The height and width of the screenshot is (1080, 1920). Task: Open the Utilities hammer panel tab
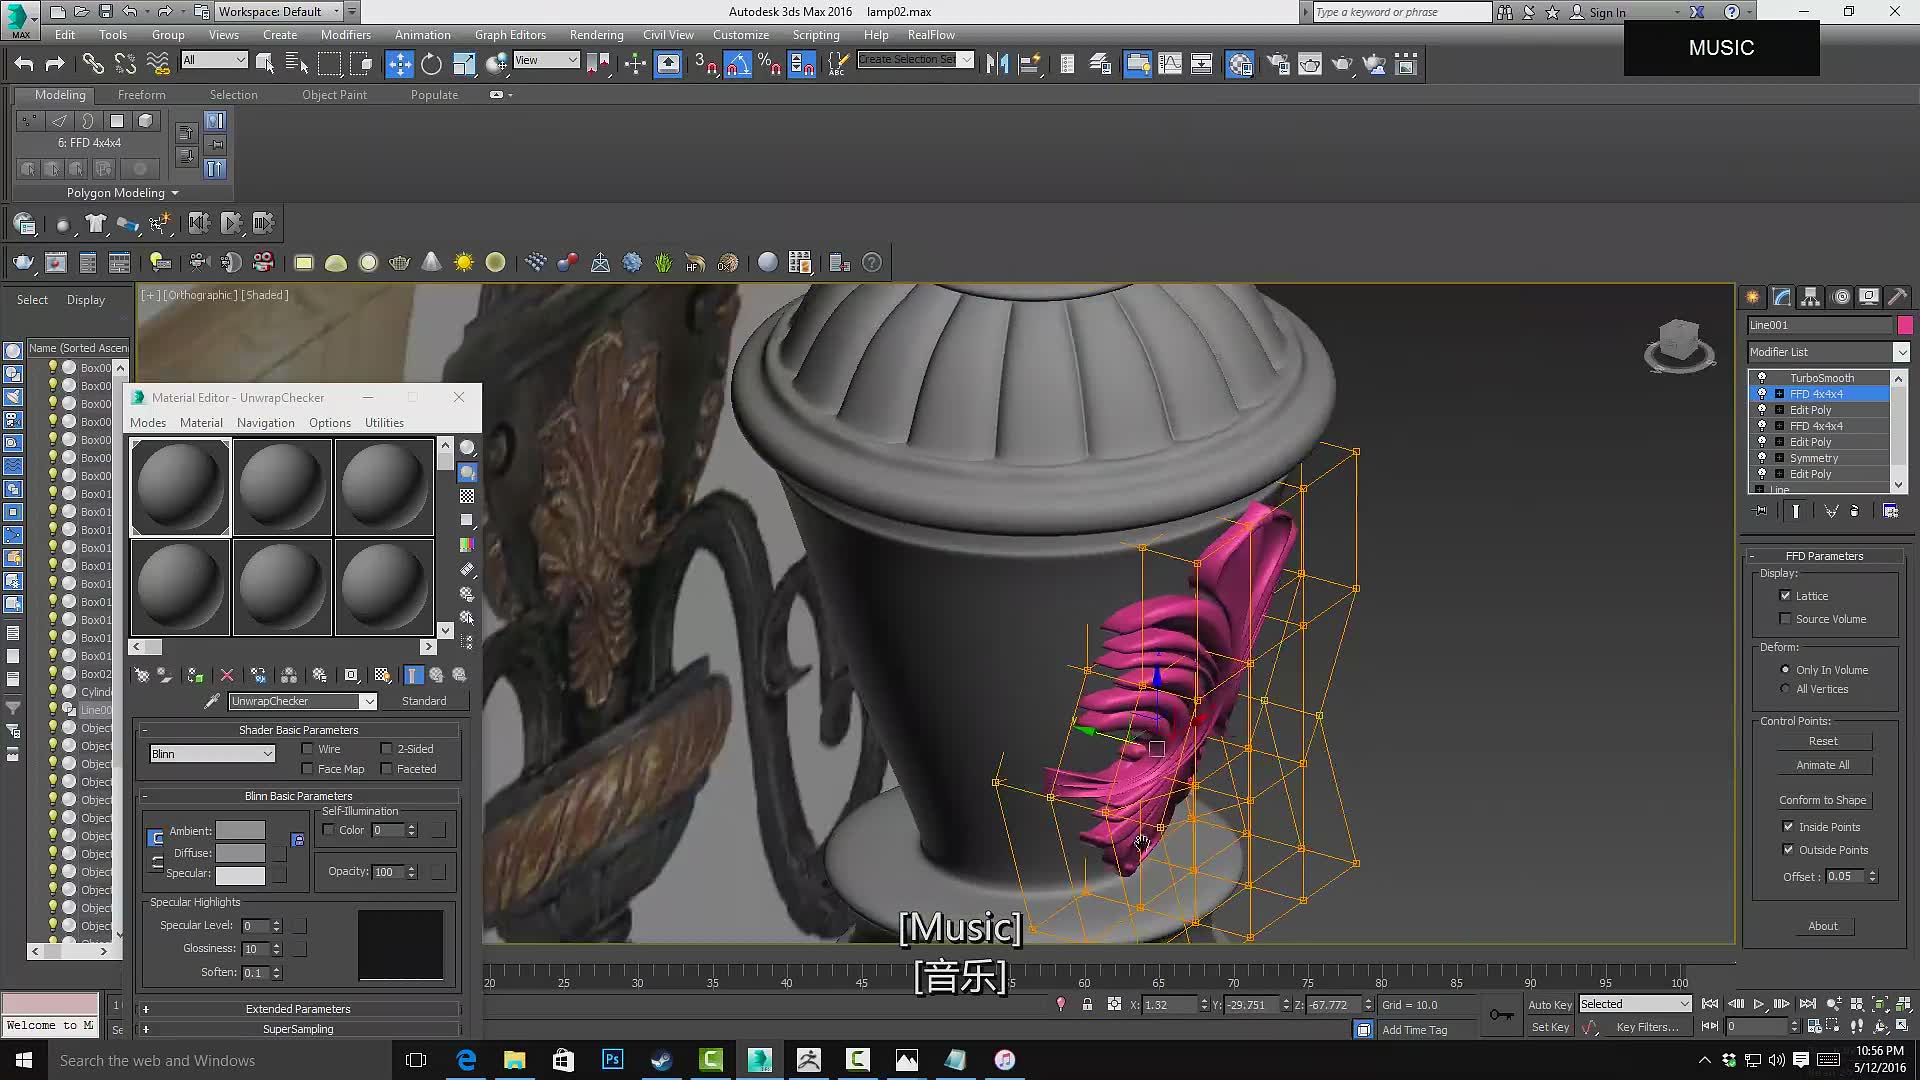pos(1897,297)
